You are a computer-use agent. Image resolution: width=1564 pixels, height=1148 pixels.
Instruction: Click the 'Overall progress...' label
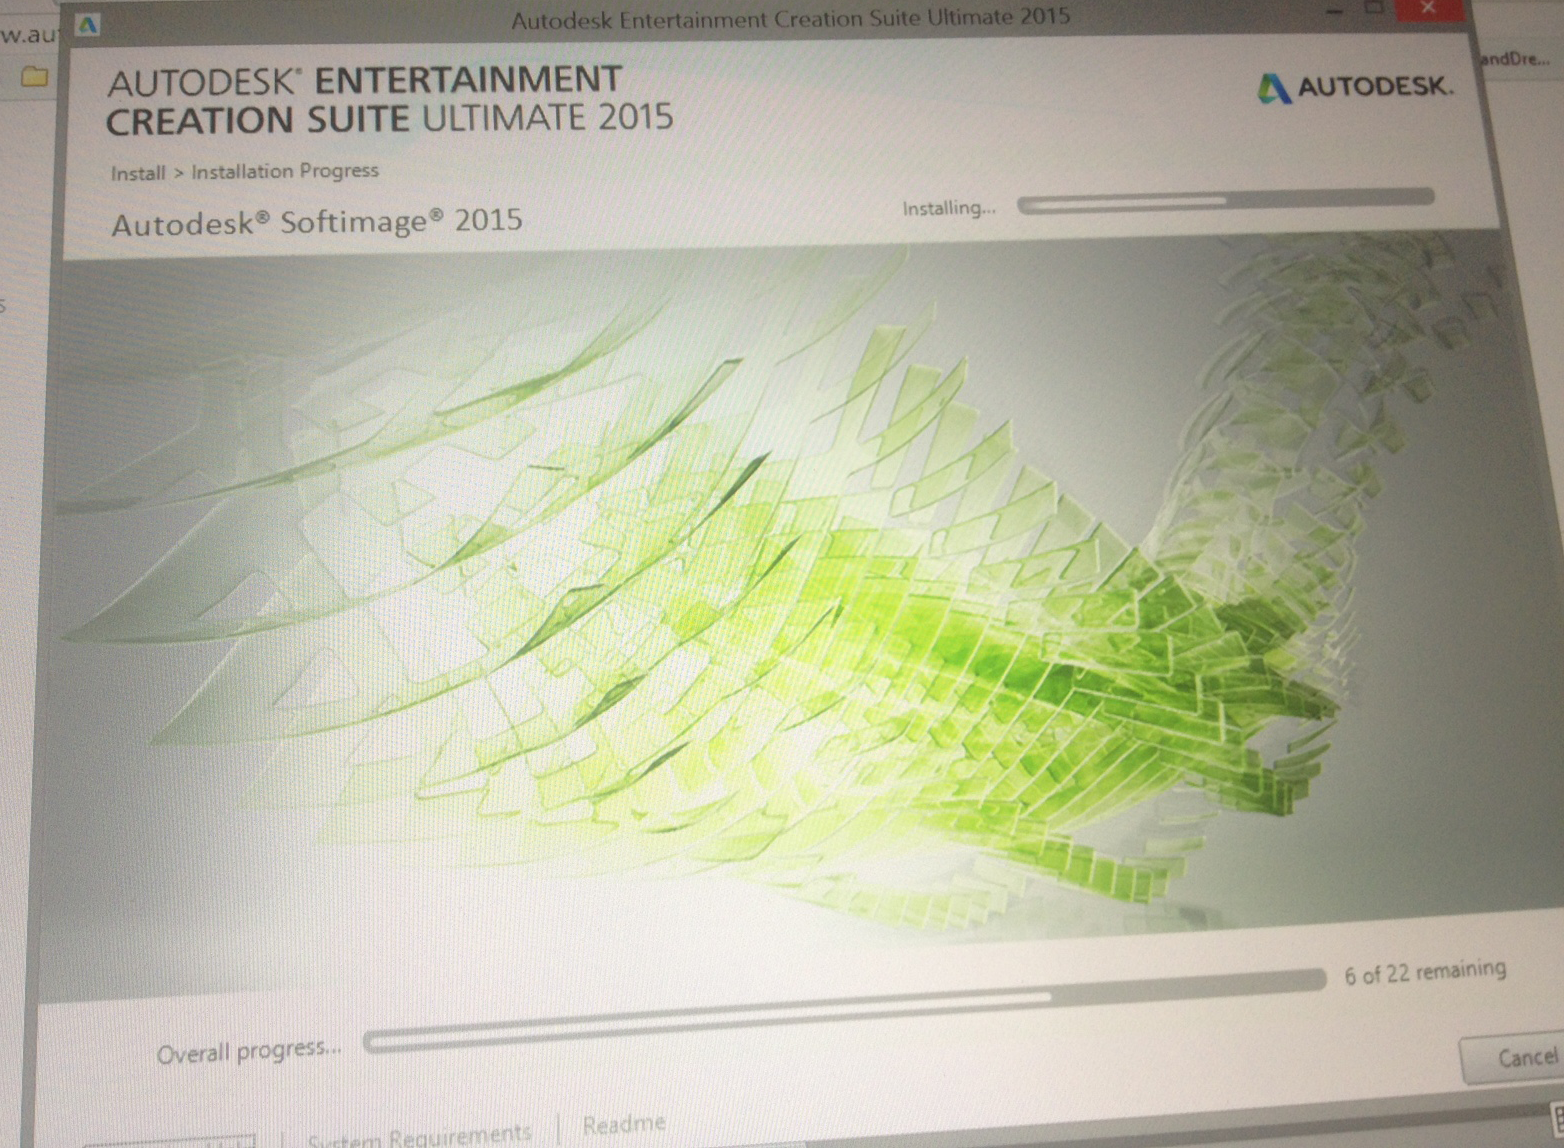pos(249,1051)
